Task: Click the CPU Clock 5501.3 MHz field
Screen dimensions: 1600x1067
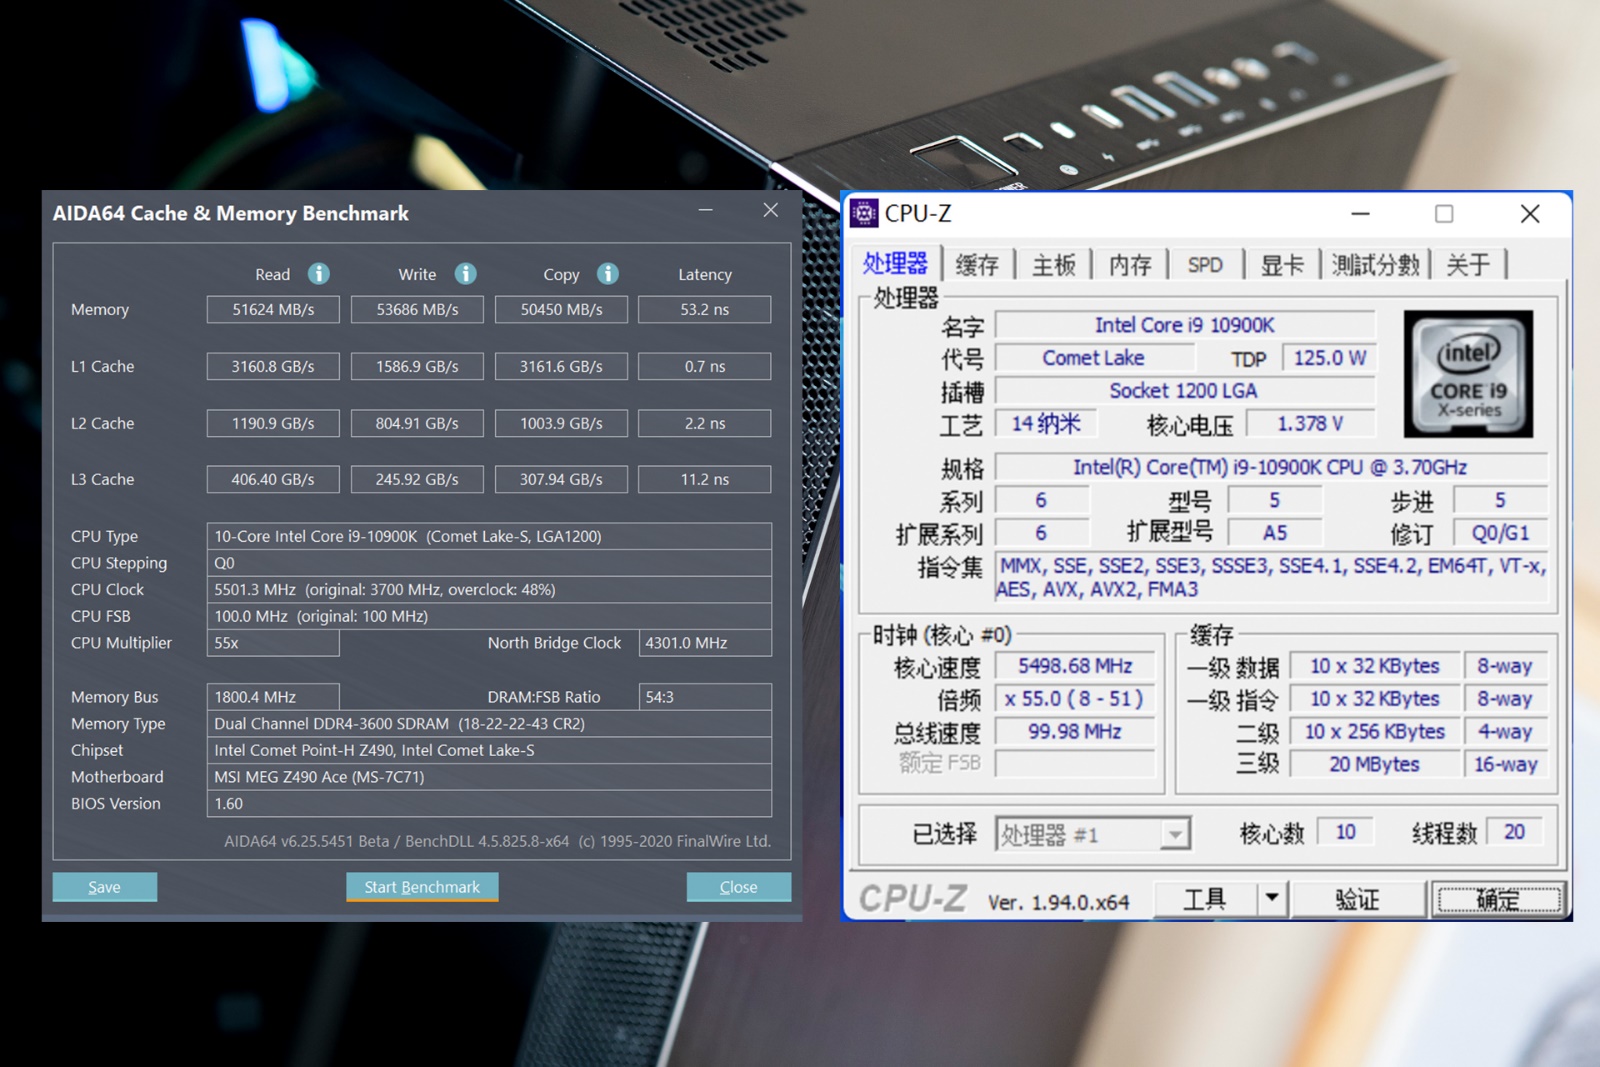Action: [489, 589]
